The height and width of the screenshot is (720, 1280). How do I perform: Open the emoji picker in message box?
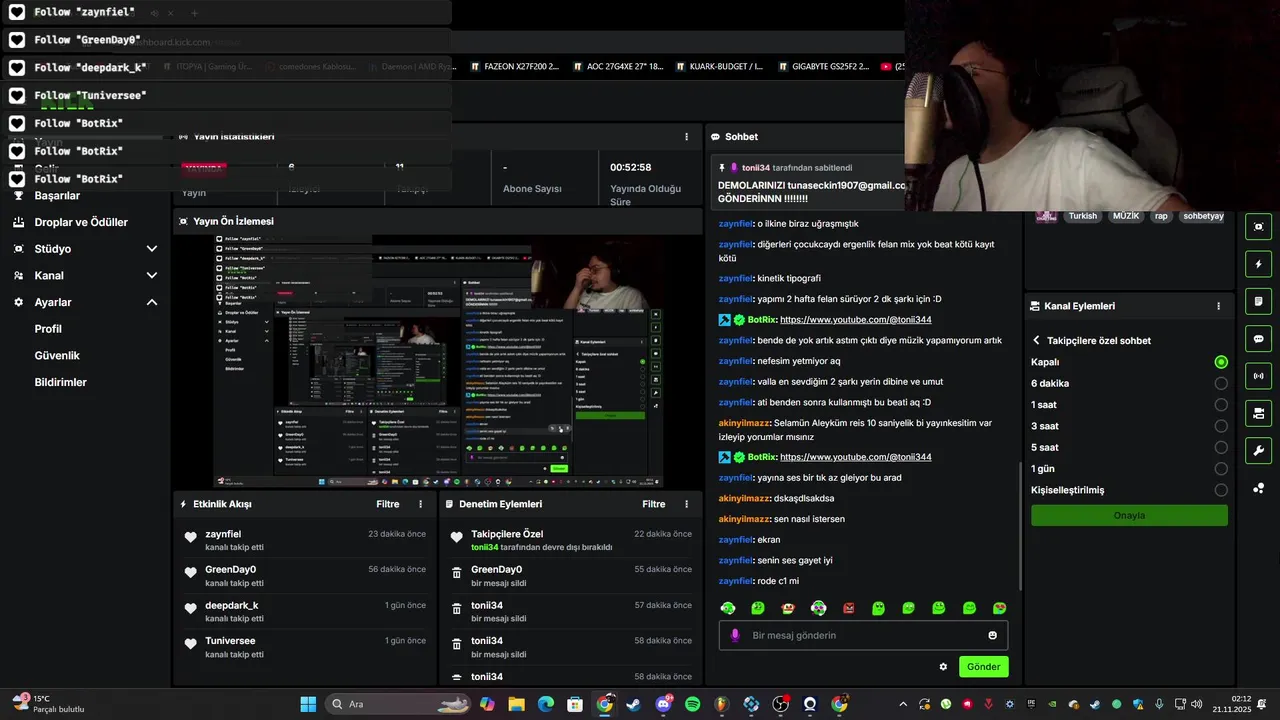[993, 635]
